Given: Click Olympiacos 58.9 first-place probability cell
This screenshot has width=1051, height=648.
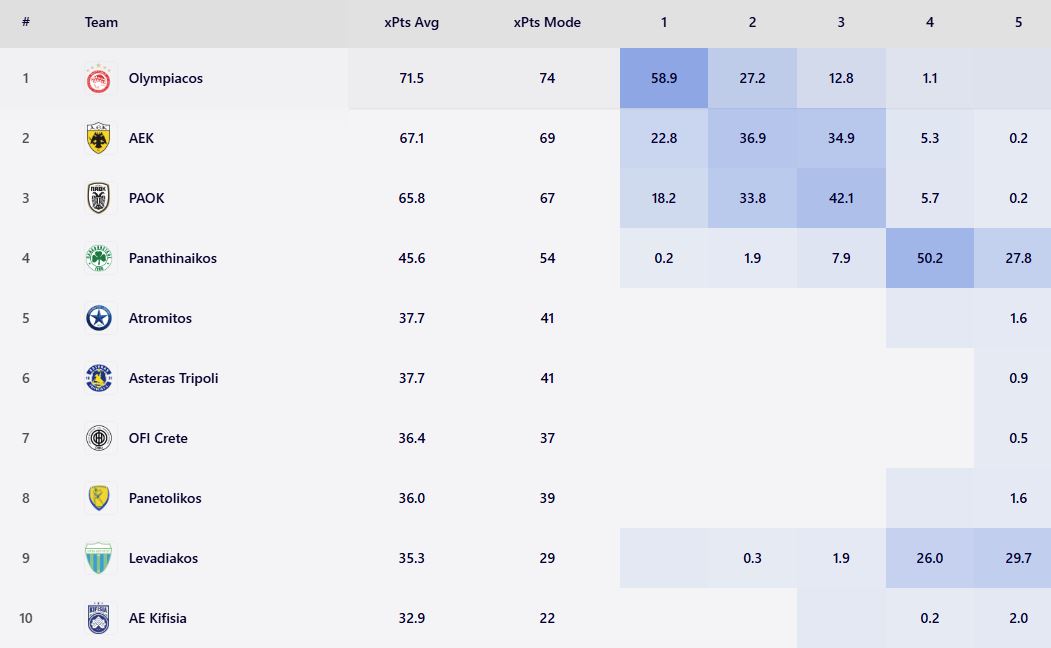Looking at the screenshot, I should [x=664, y=78].
